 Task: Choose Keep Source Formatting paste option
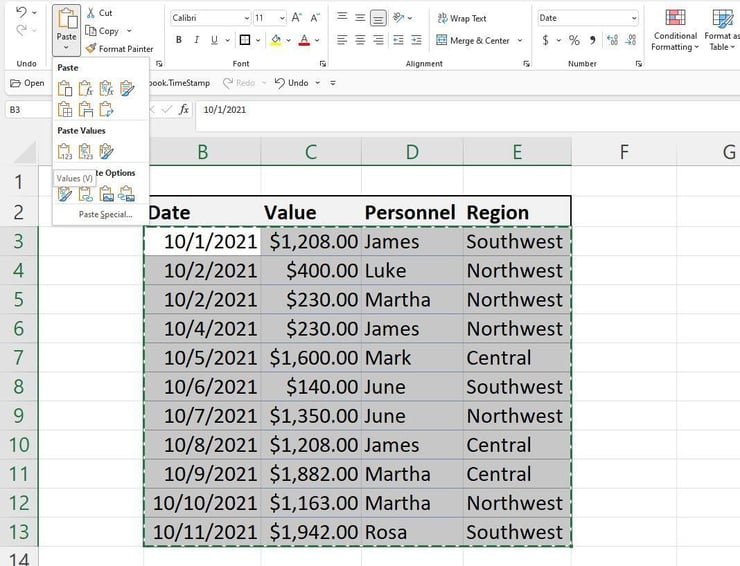(x=127, y=88)
